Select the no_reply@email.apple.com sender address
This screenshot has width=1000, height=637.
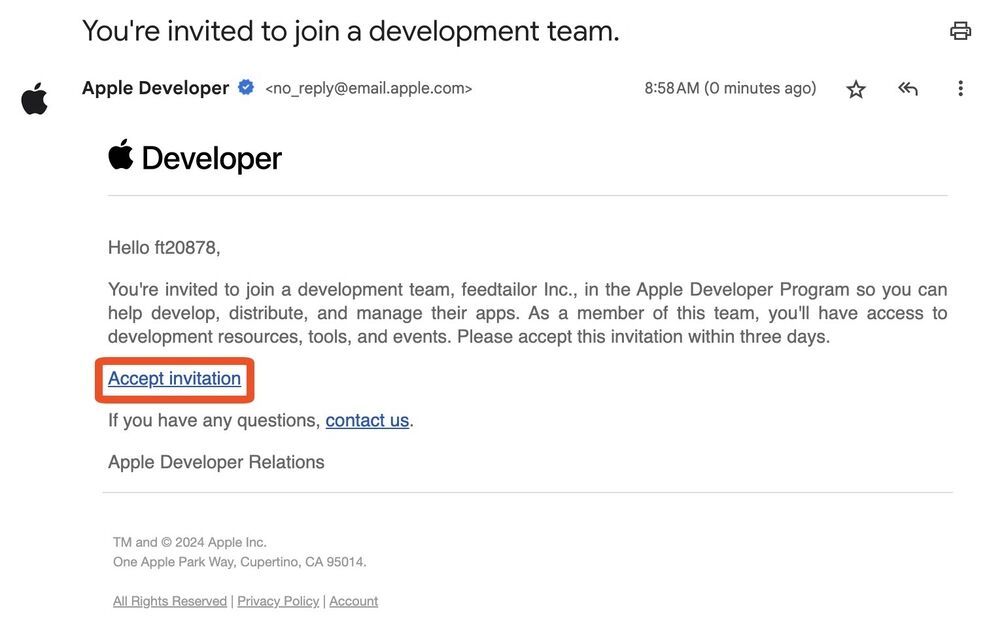[x=369, y=89]
